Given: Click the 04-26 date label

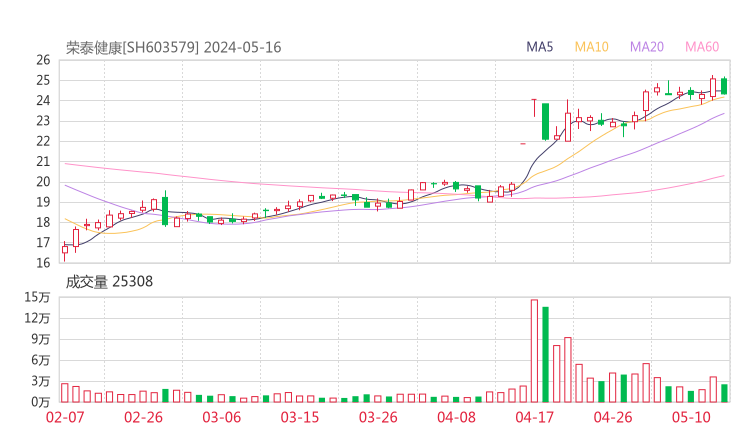Looking at the screenshot, I should click(x=613, y=417).
